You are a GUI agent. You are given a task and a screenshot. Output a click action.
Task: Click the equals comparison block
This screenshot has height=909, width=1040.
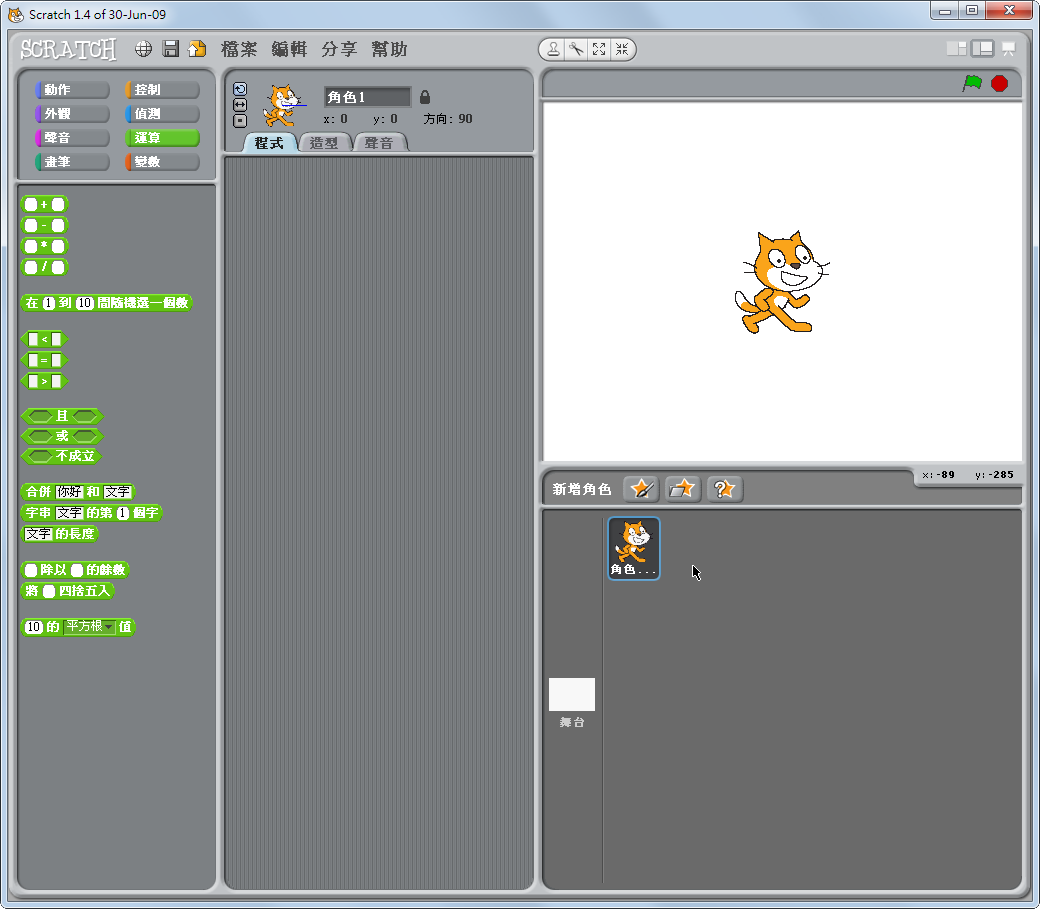coord(44,360)
